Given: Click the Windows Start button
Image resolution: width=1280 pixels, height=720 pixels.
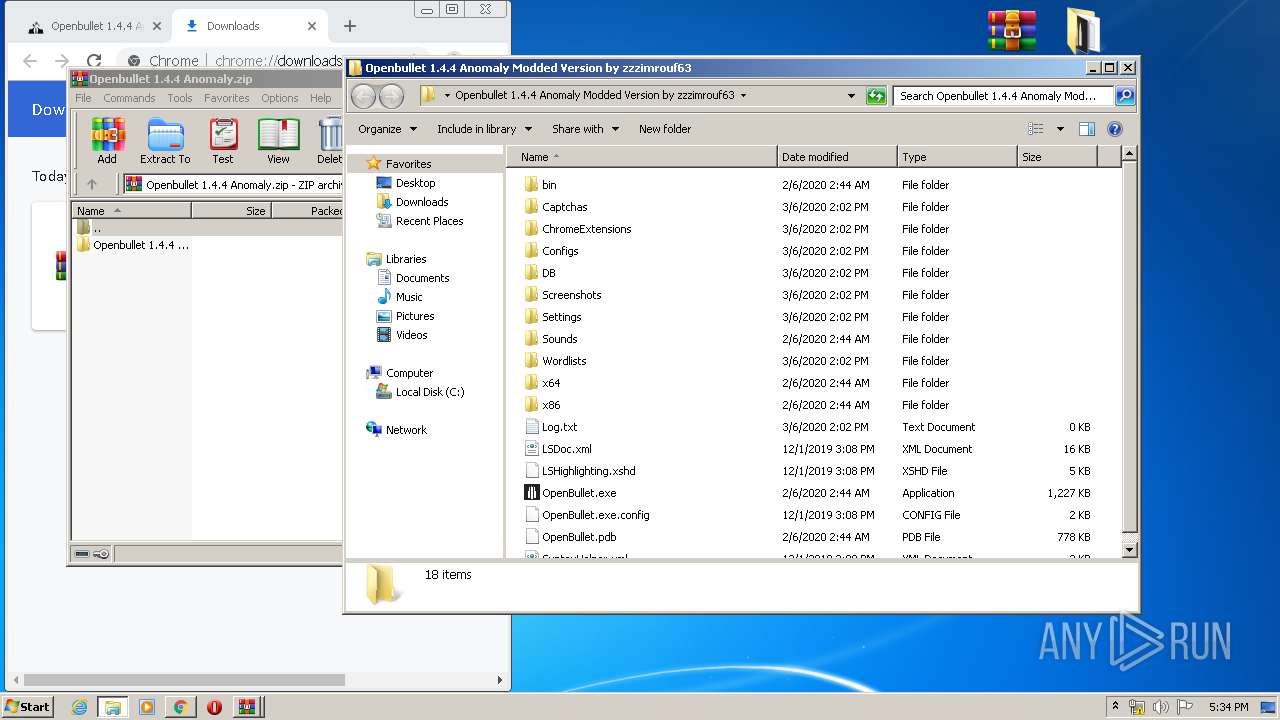Looking at the screenshot, I should tap(27, 707).
